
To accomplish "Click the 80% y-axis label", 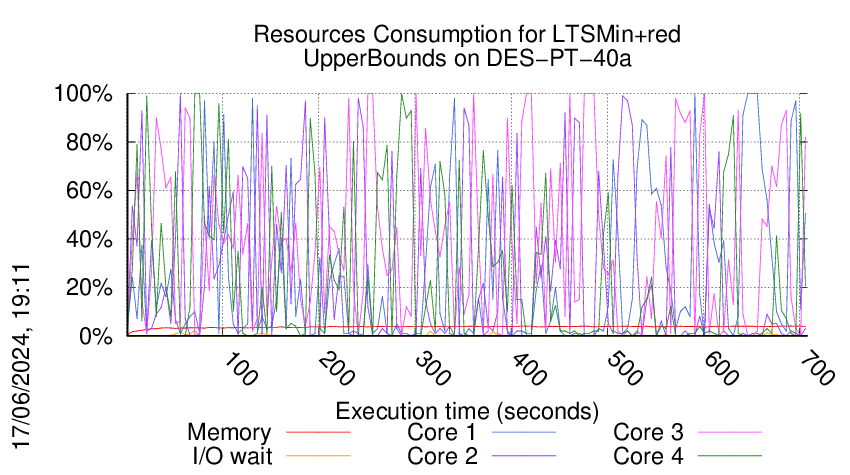I will click(89, 143).
